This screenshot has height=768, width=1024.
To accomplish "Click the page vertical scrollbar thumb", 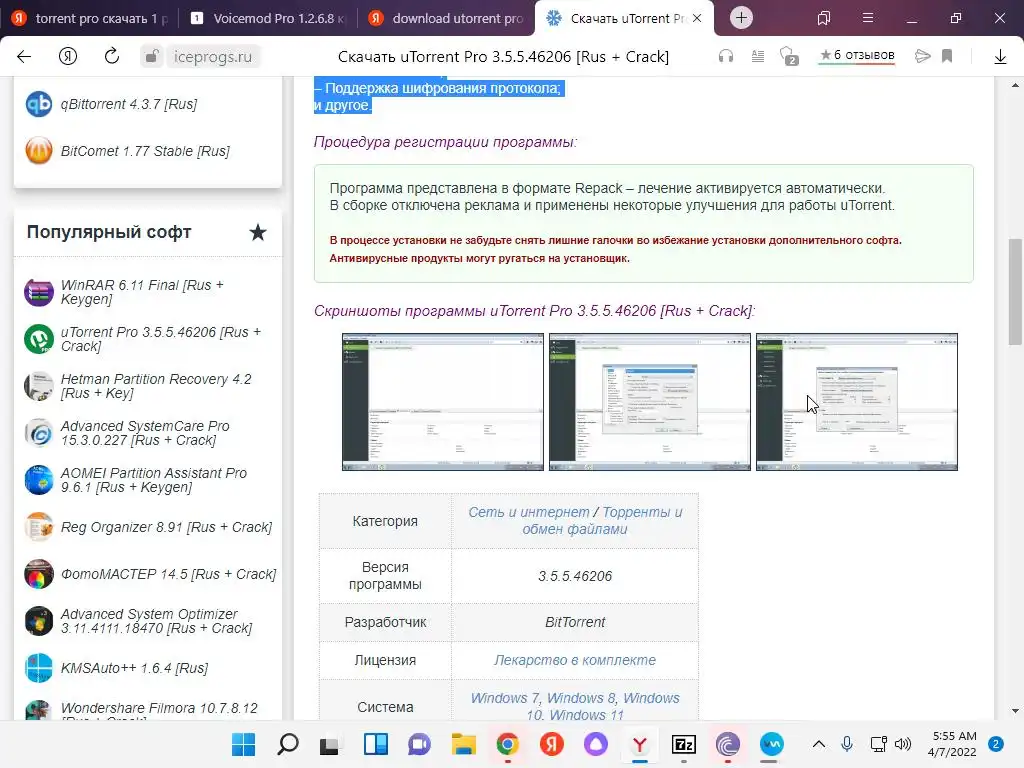I will (1015, 292).
